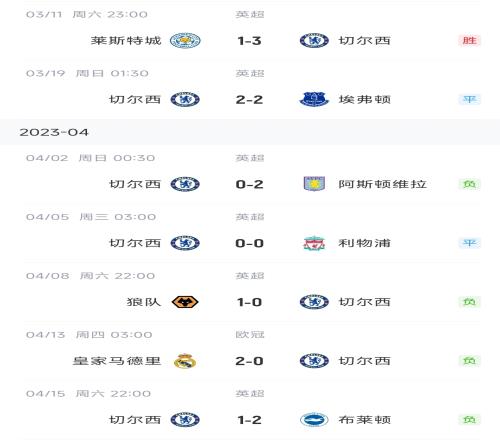The height and width of the screenshot is (440, 500).
Task: Open team name 皇家马德里
Action: click(117, 361)
